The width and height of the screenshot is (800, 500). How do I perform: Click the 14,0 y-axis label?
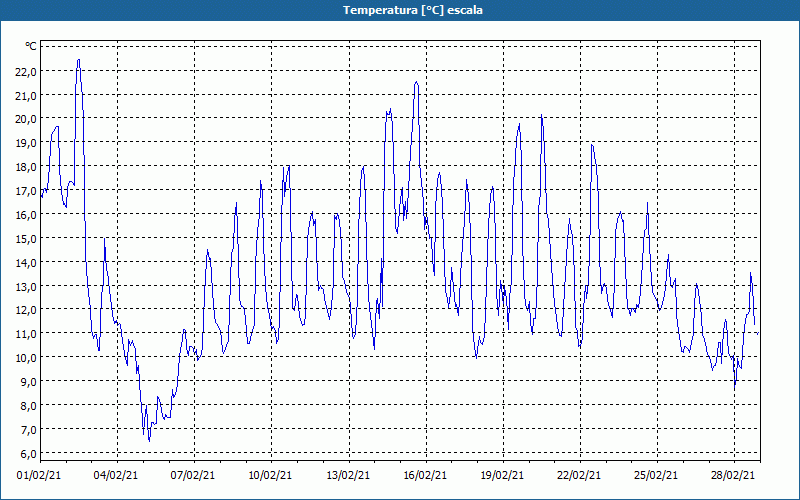coord(26,262)
